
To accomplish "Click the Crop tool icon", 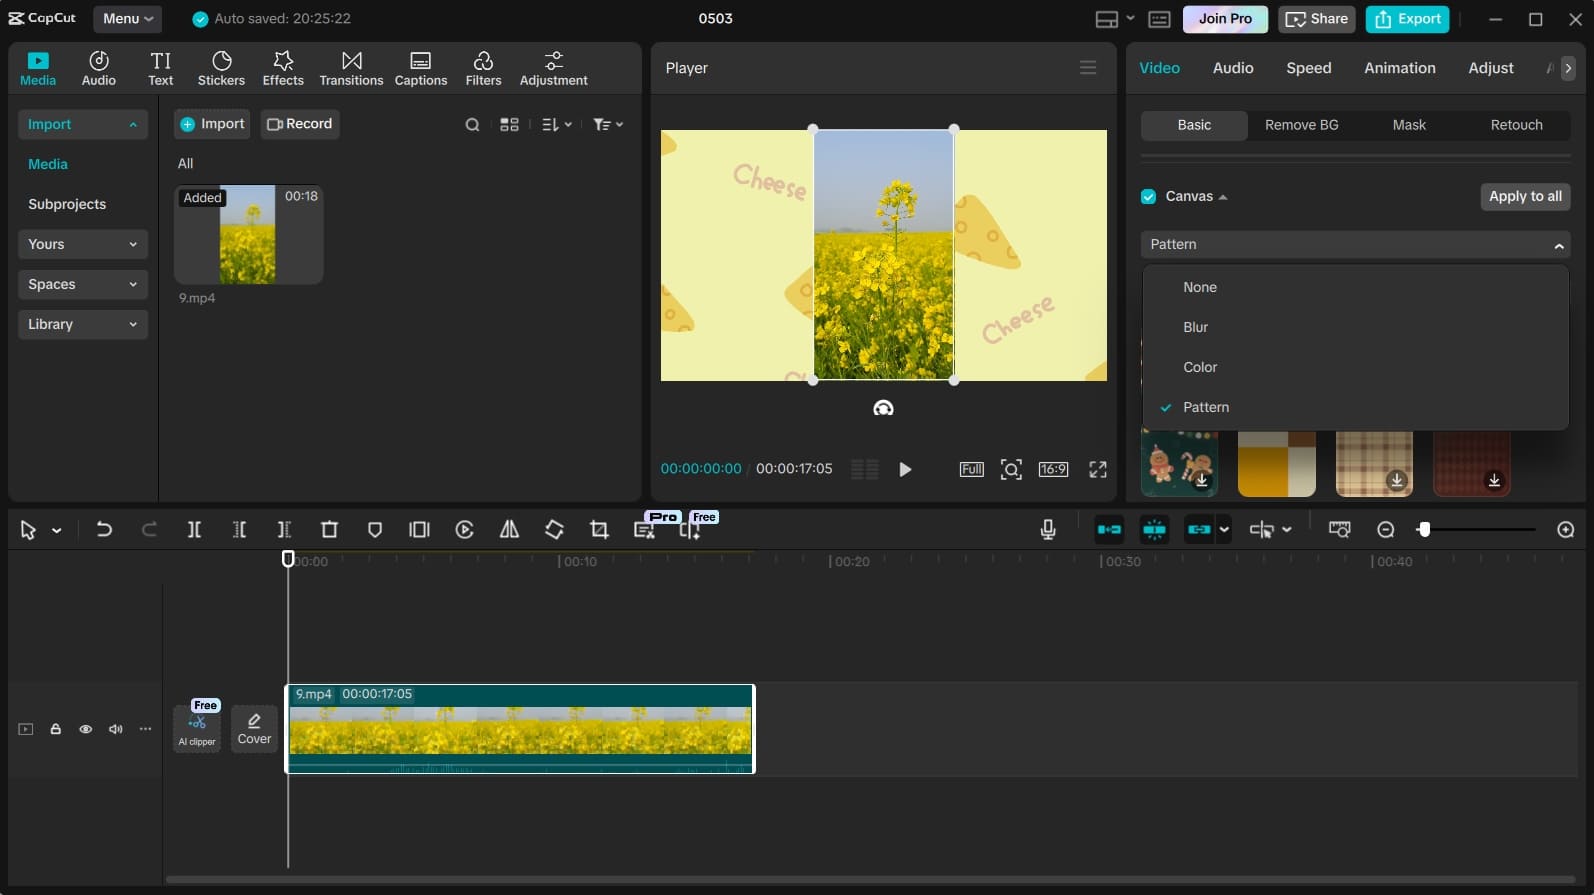I will point(599,530).
